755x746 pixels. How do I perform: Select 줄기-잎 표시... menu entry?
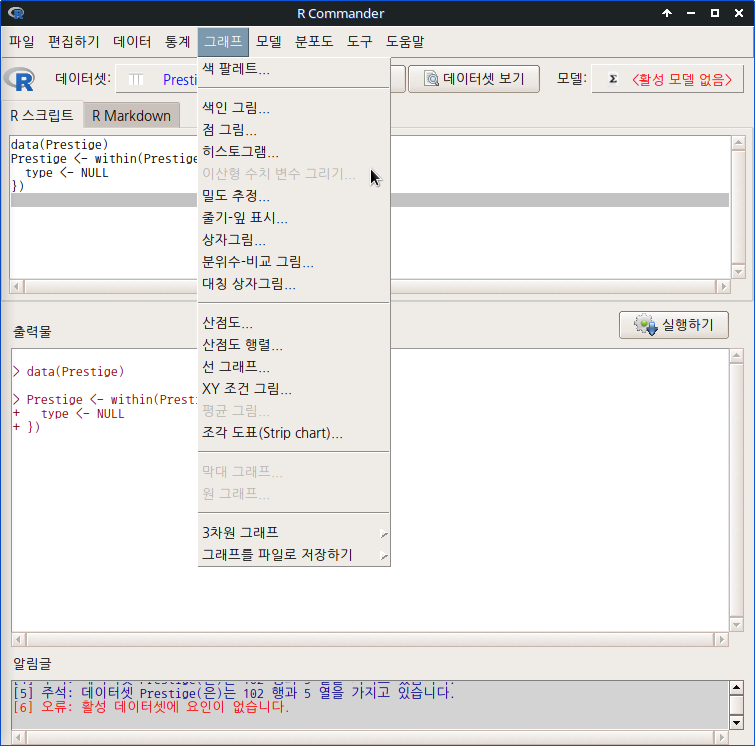click(294, 218)
